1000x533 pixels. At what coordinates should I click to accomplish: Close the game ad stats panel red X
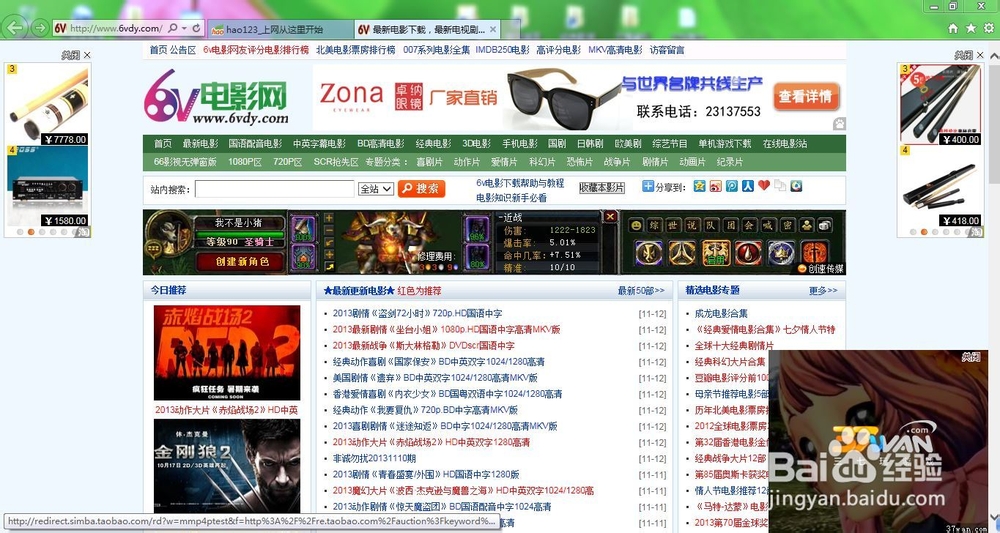[x=610, y=217]
